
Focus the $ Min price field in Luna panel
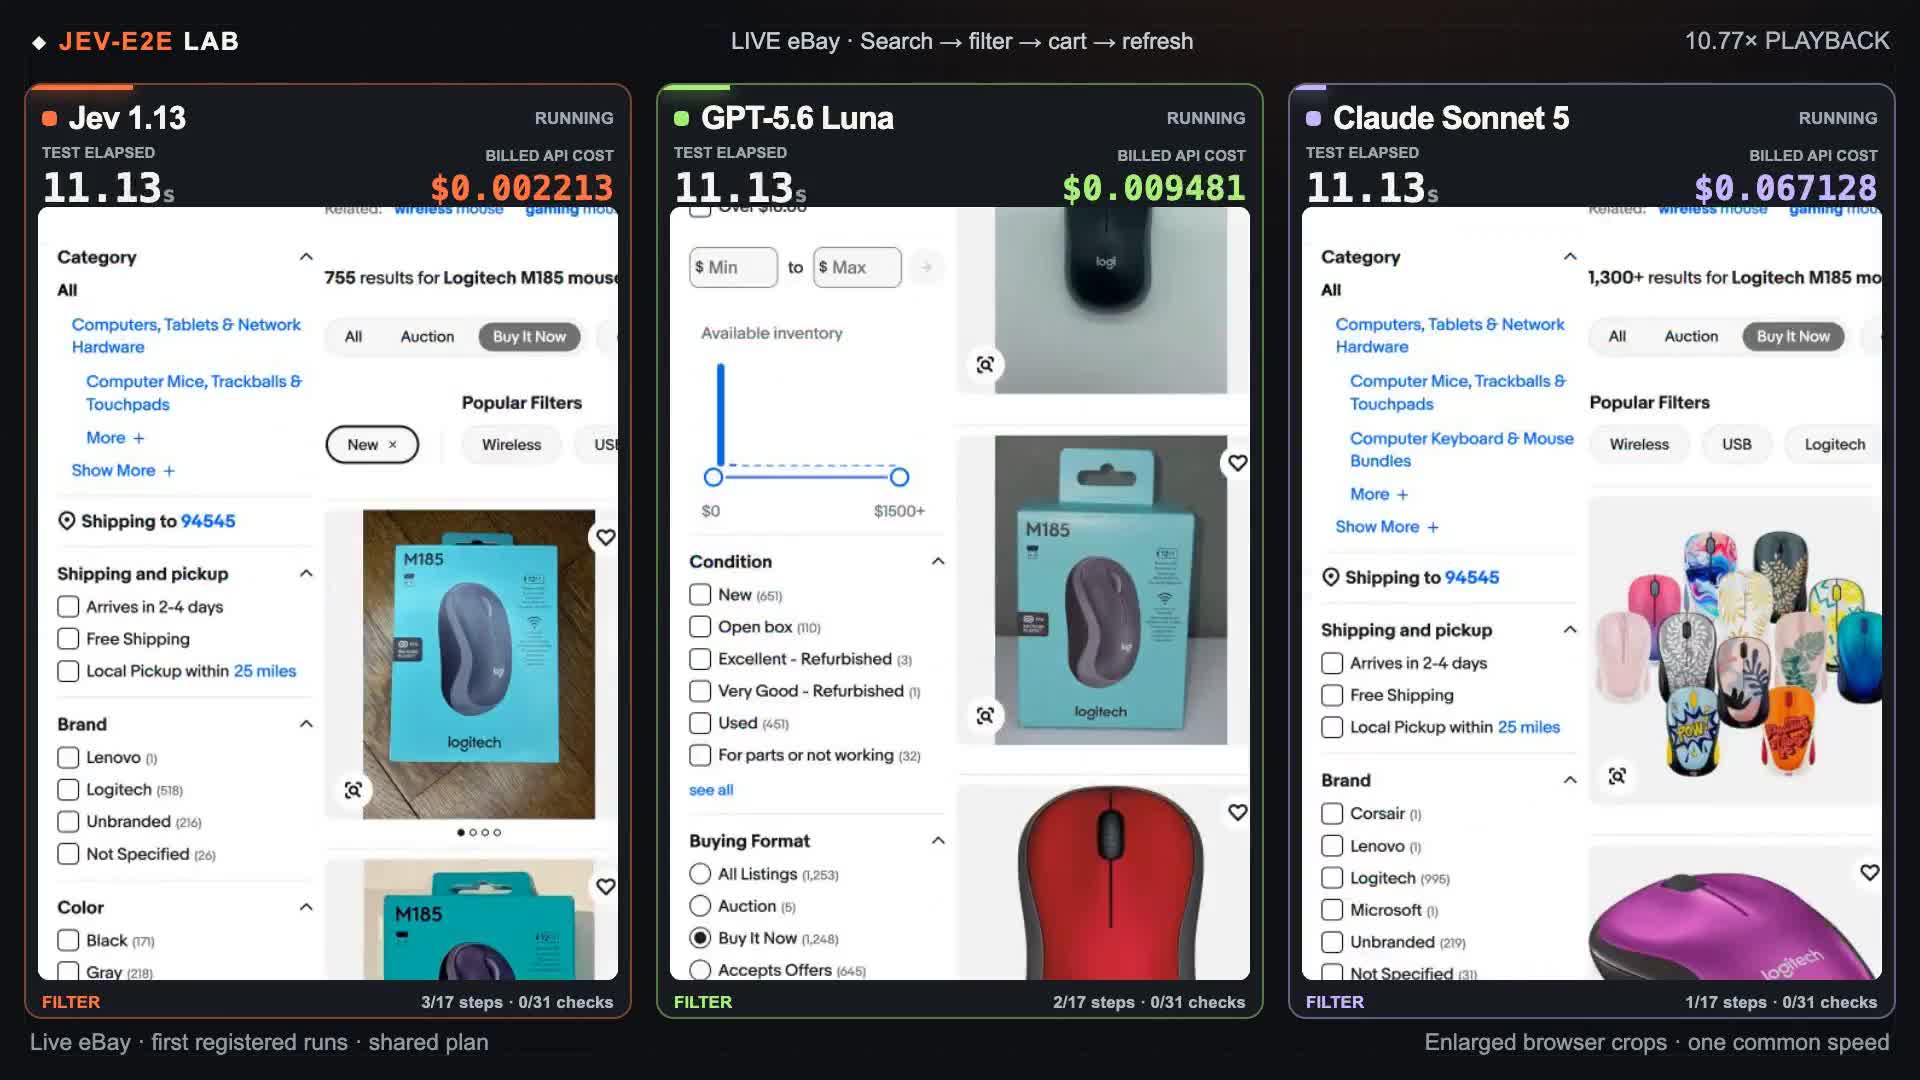point(733,267)
